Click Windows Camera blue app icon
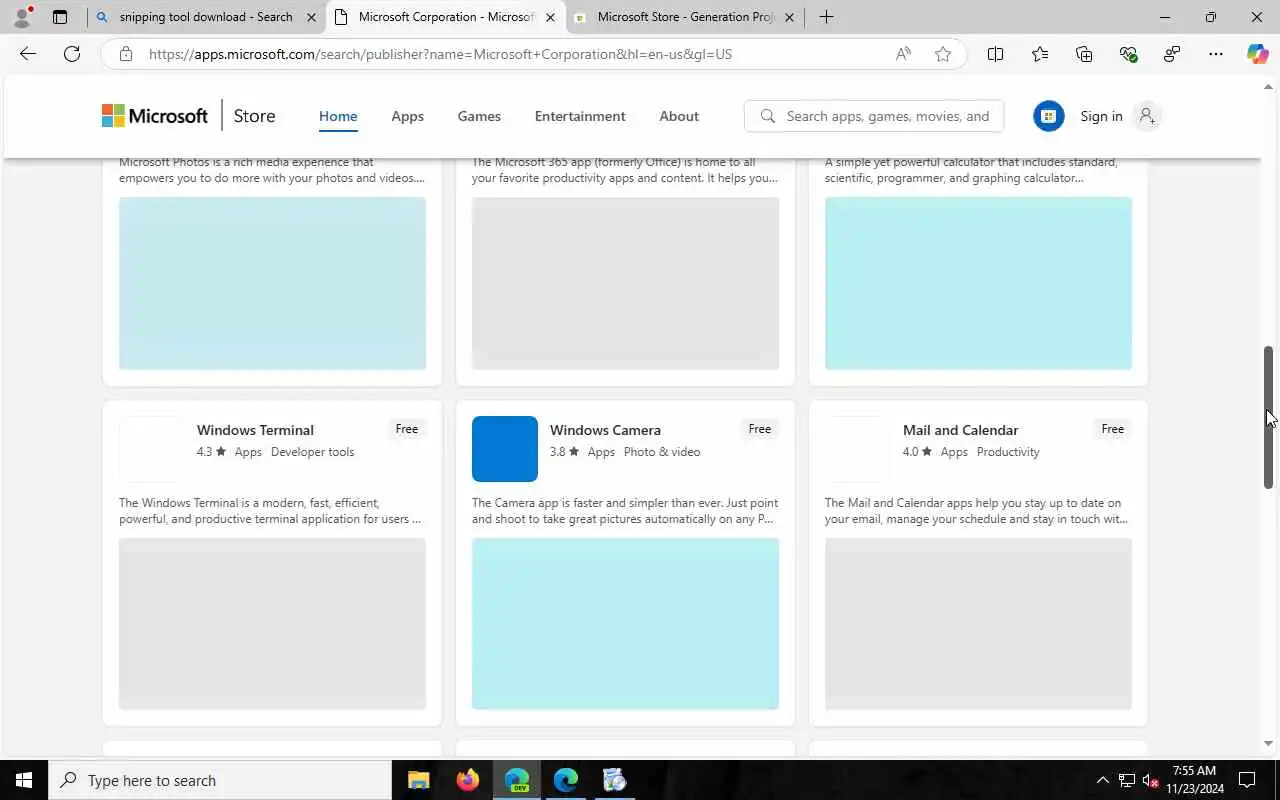Image resolution: width=1280 pixels, height=800 pixels. 505,449
